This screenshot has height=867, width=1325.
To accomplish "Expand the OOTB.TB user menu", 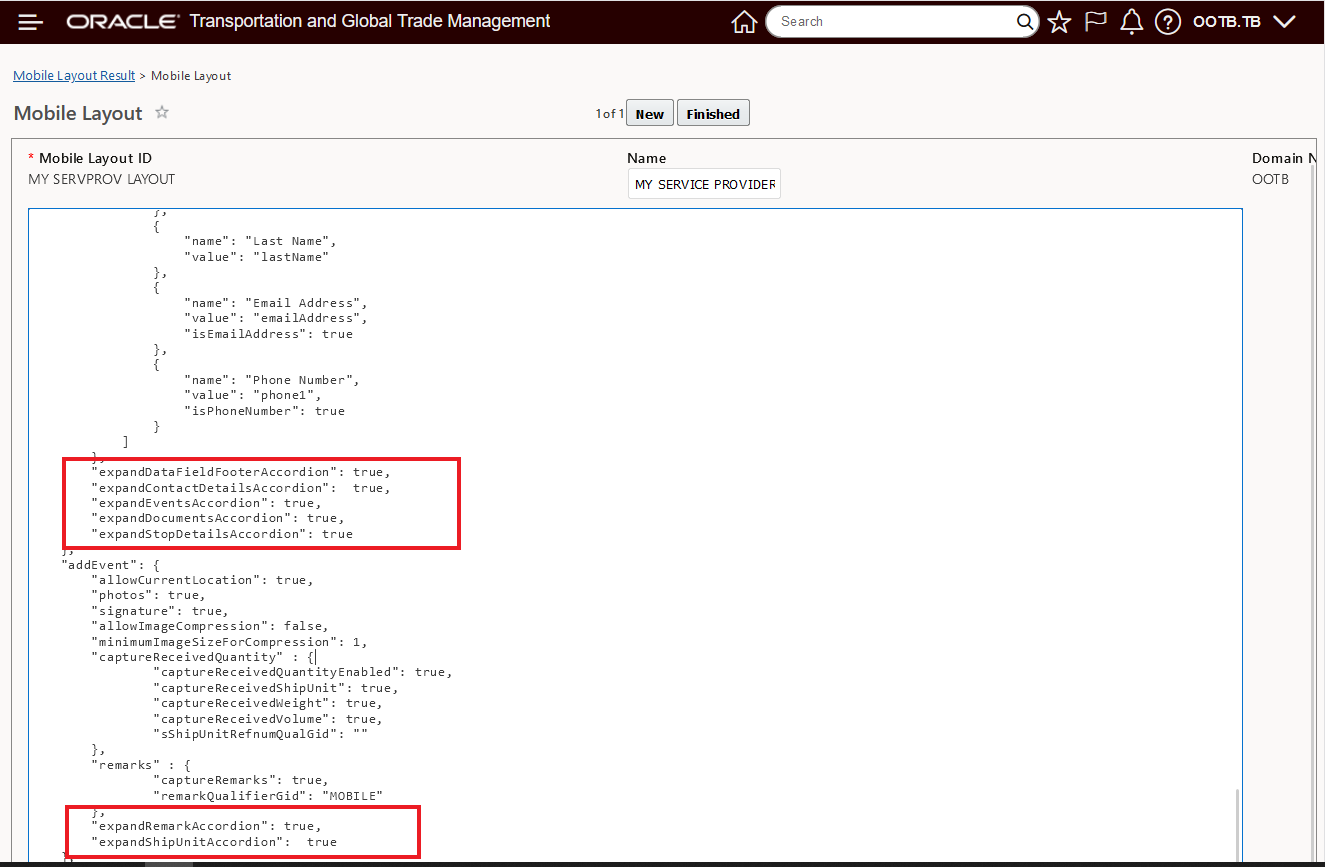I will pyautogui.click(x=1244, y=22).
